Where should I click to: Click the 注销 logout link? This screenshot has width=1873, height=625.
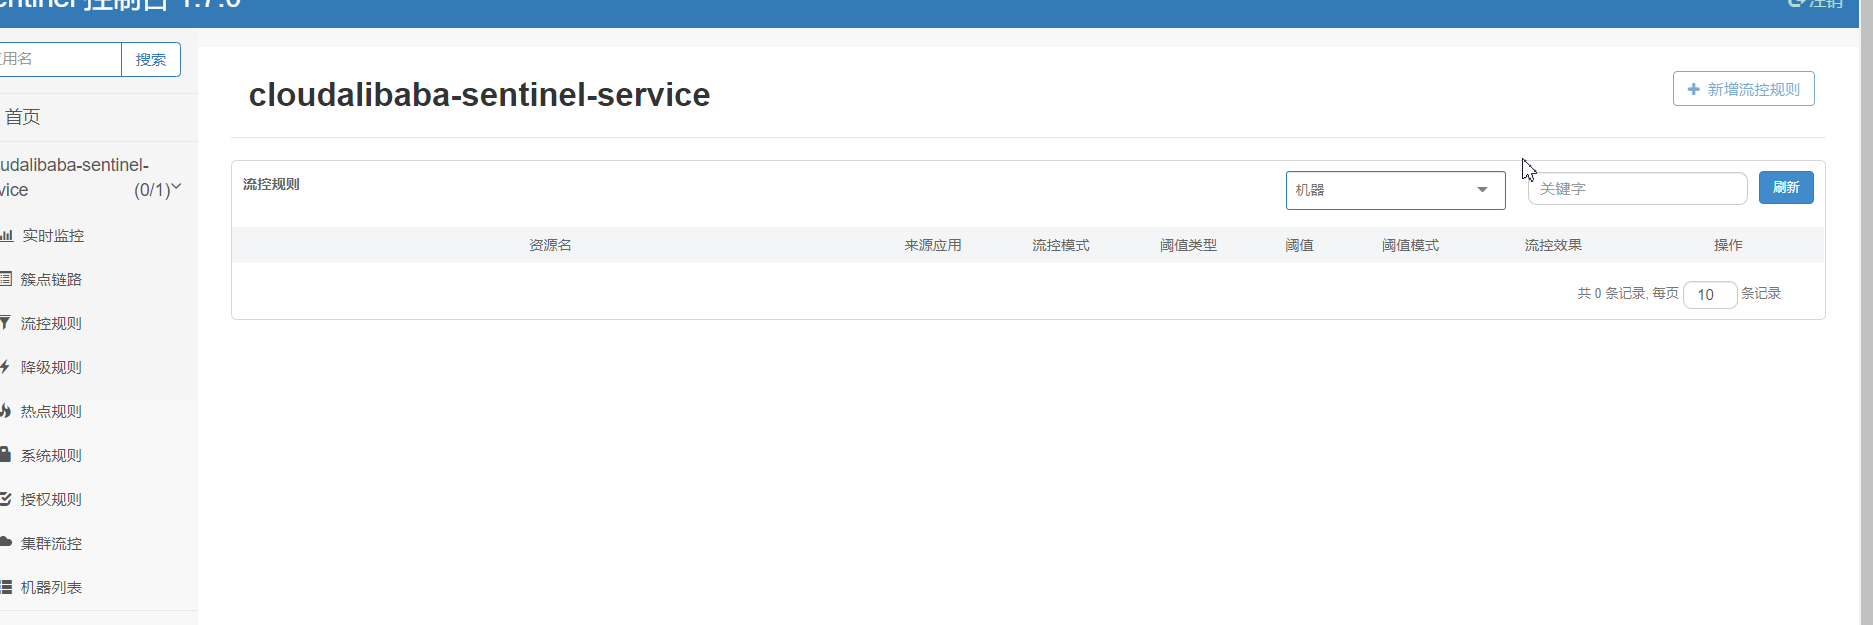click(x=1816, y=4)
